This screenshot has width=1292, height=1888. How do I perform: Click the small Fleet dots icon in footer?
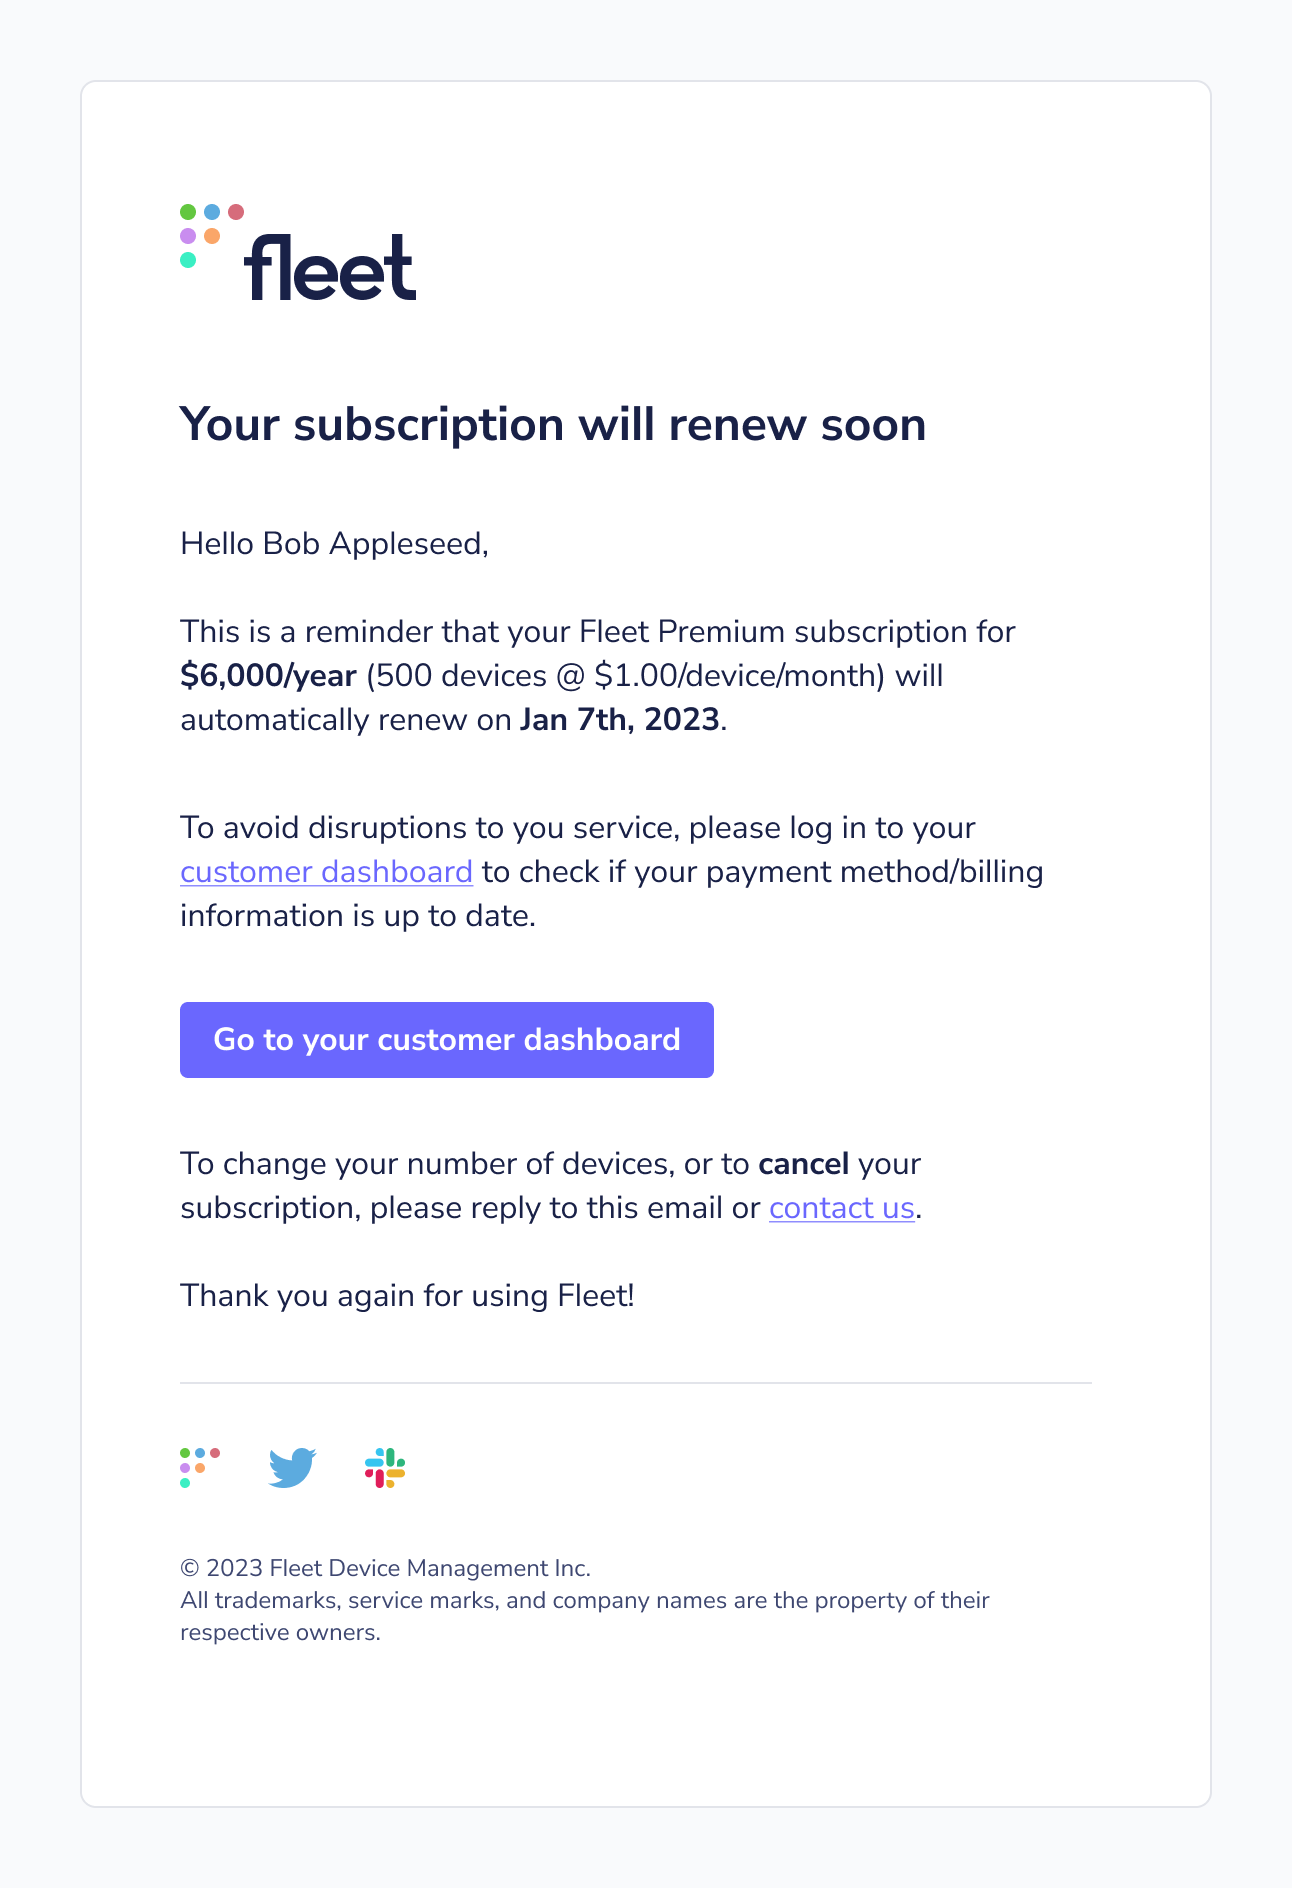click(x=199, y=1467)
